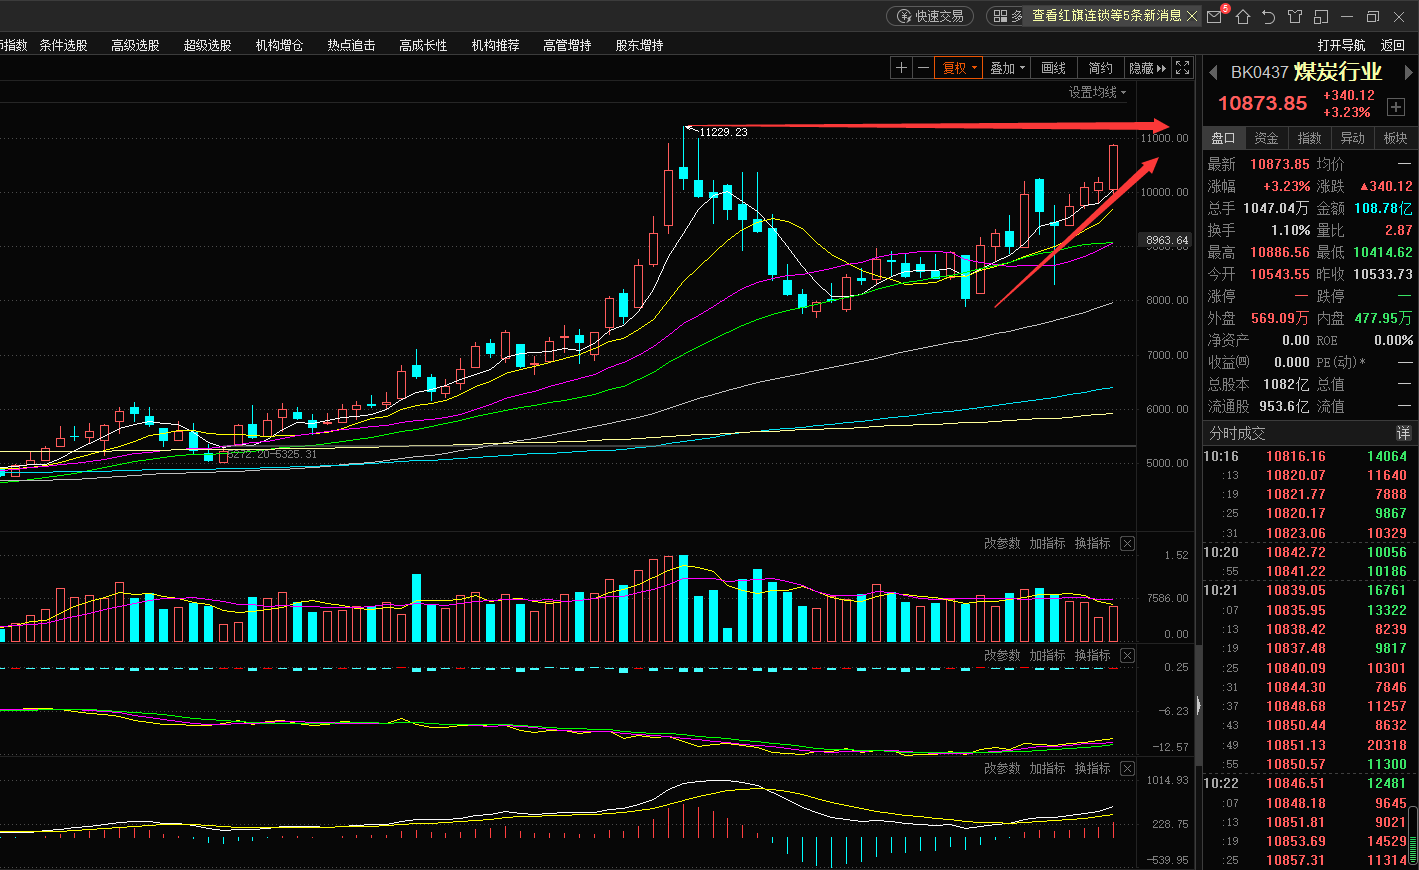Click 换指标 in bottom MACD panel
Screen dimensions: 1419x870
click(1092, 769)
